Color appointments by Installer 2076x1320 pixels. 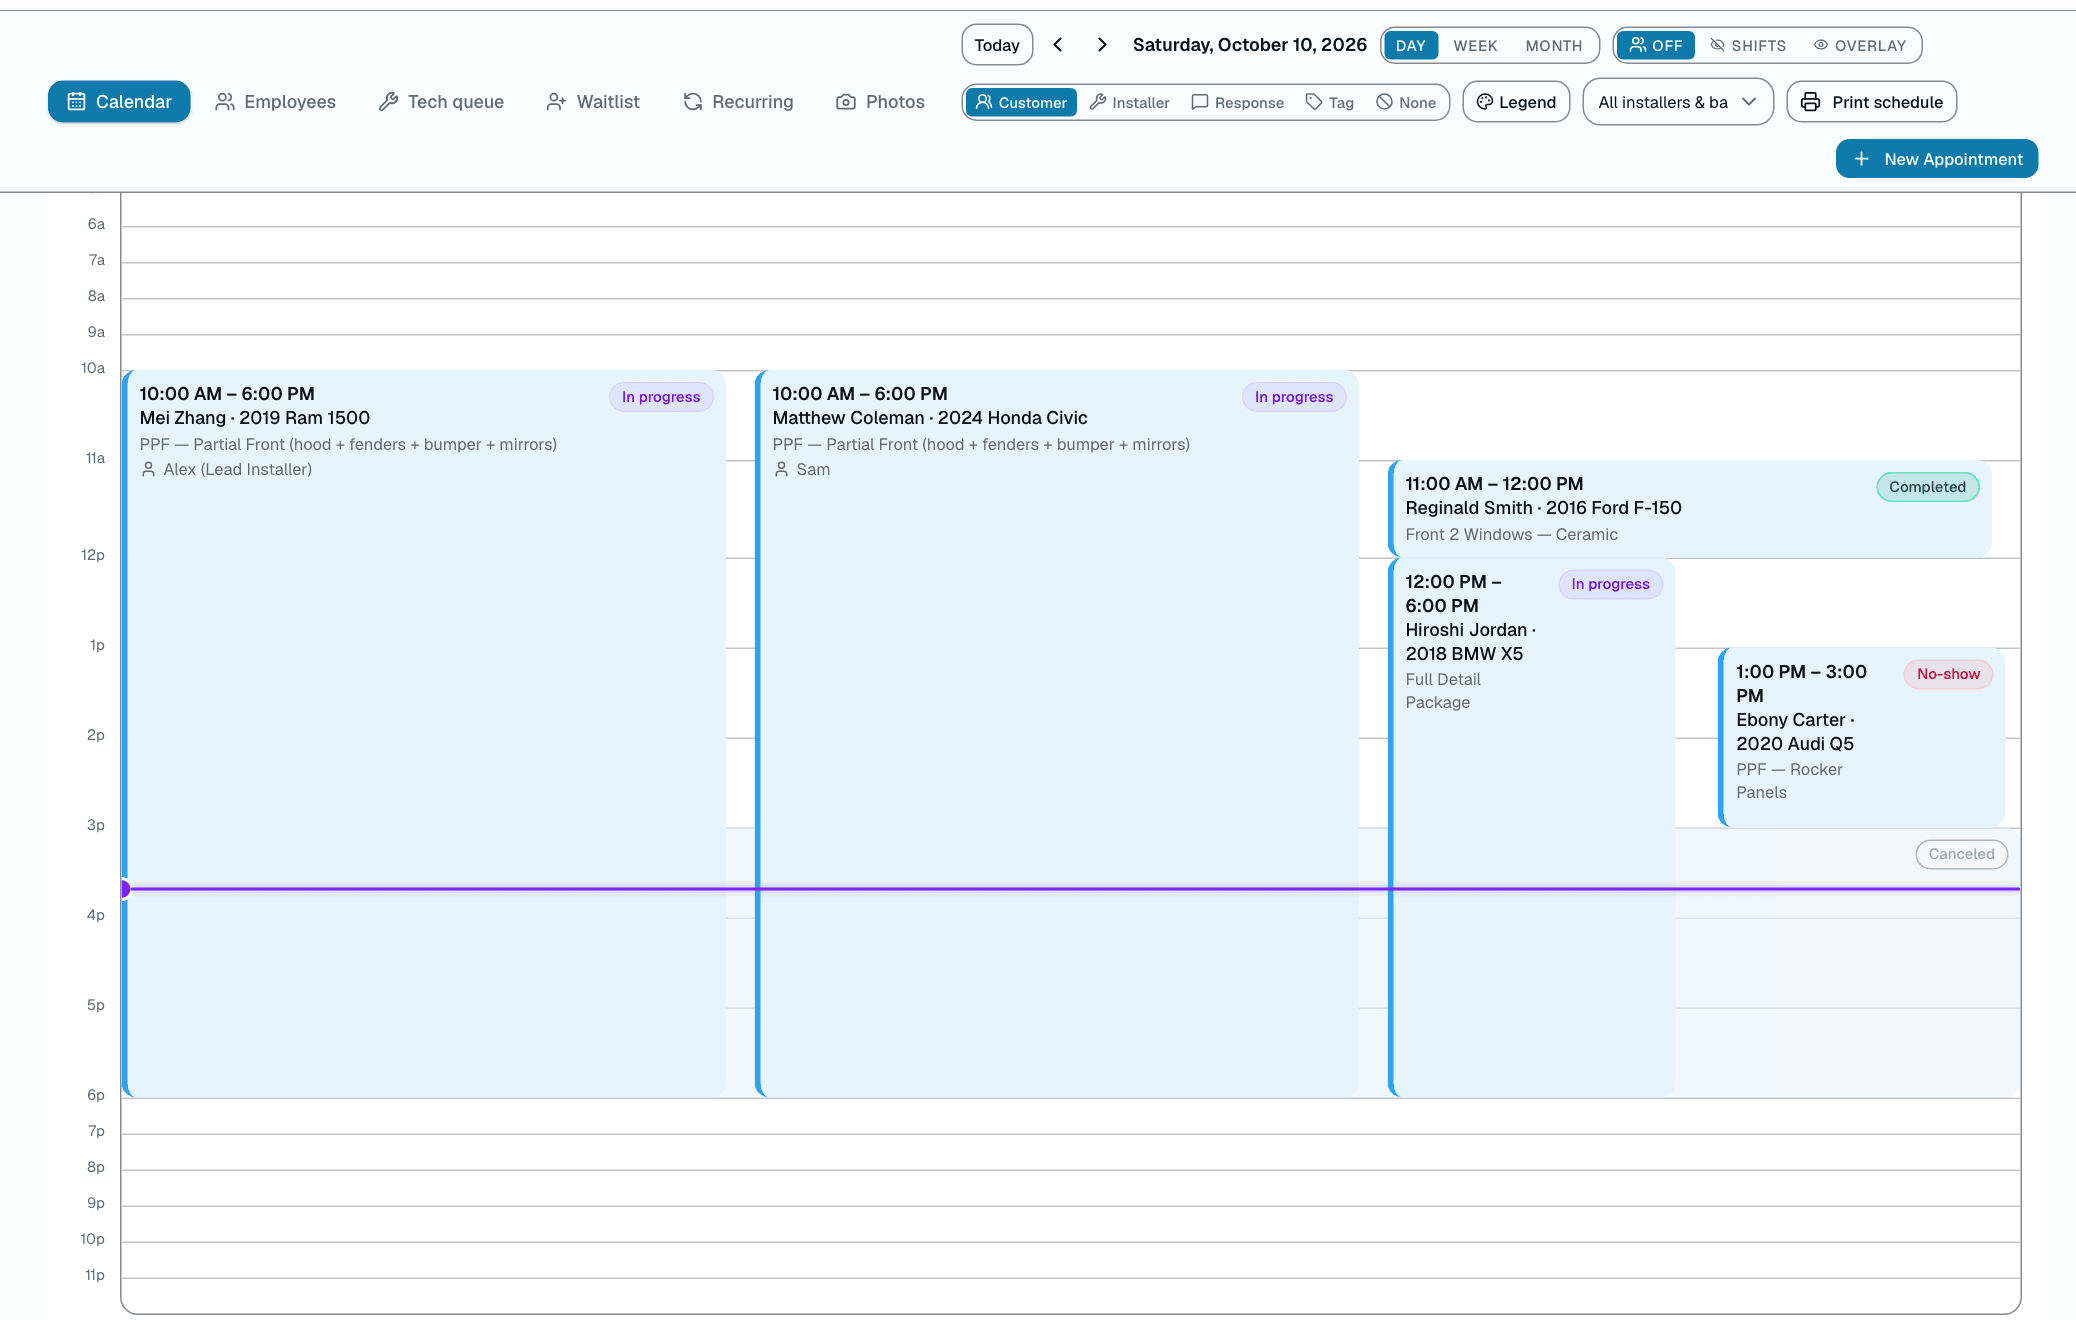pyautogui.click(x=1129, y=102)
